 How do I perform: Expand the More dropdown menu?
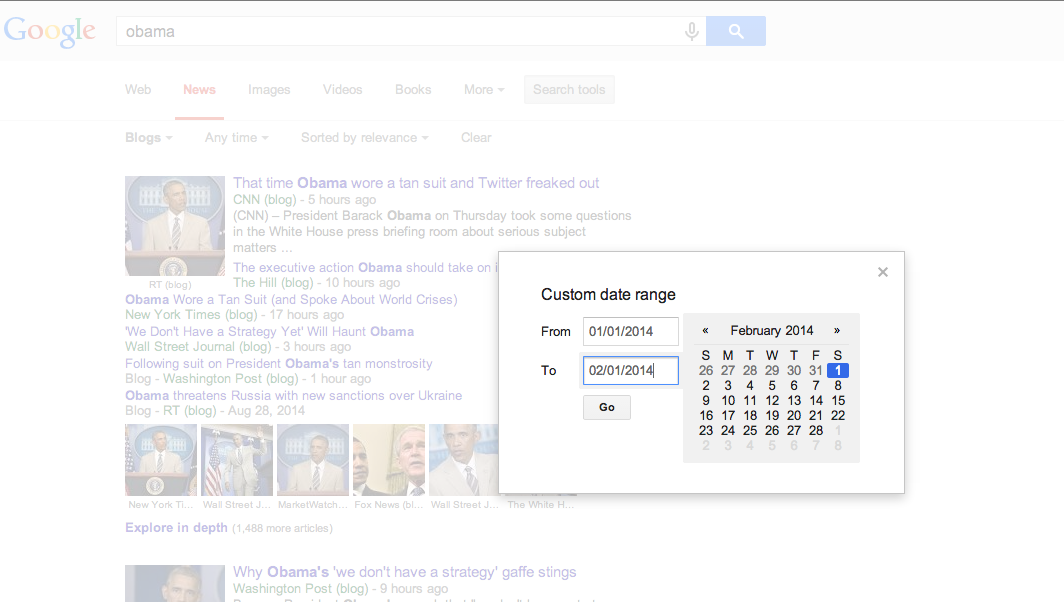click(x=484, y=90)
